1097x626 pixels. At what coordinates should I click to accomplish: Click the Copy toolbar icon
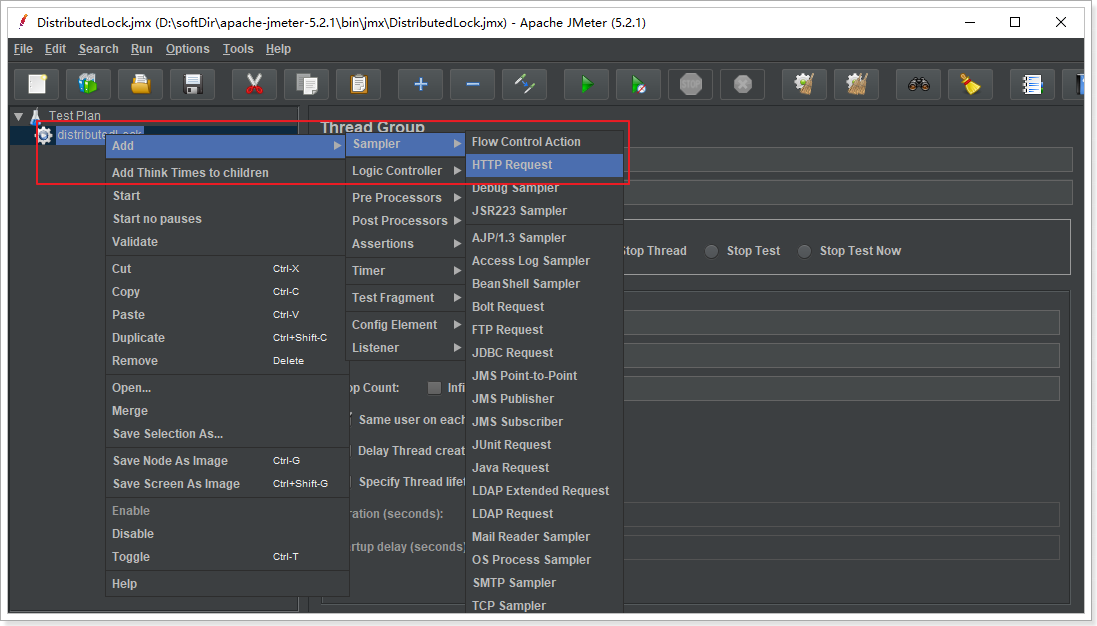coord(306,85)
